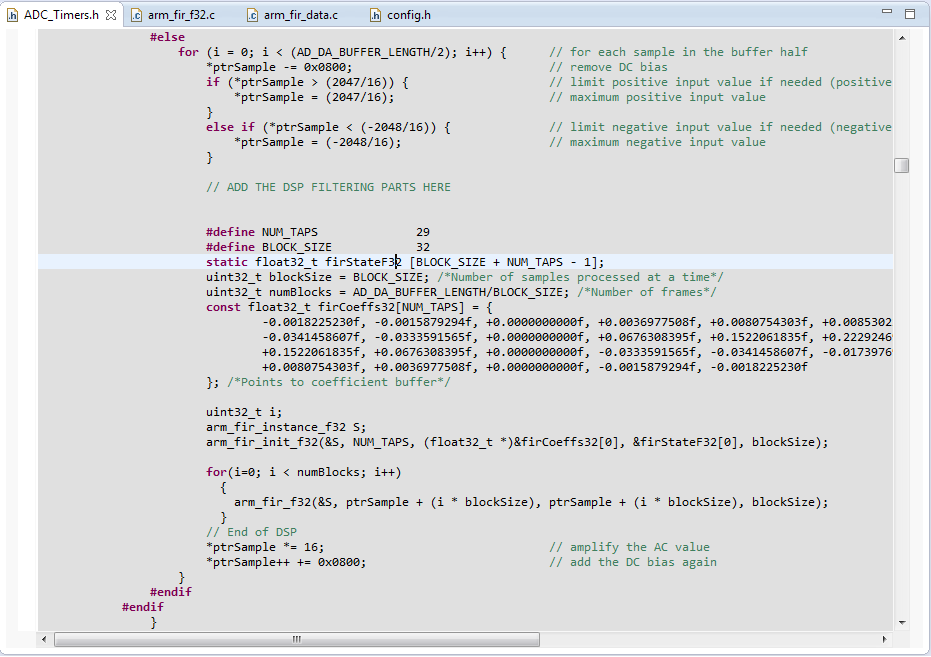Click the '// amplify the AC value' comment
The image size is (931, 657).
[629, 547]
